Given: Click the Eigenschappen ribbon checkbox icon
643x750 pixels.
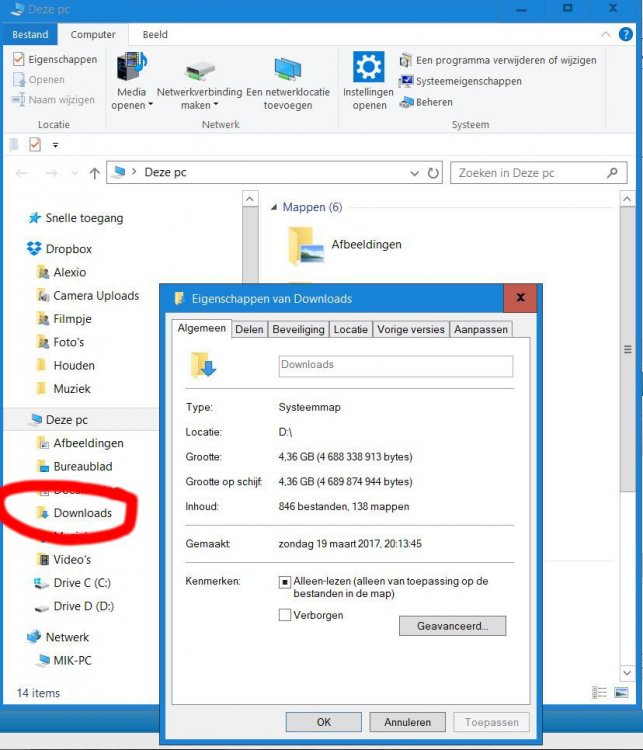Looking at the screenshot, I should [x=19, y=59].
